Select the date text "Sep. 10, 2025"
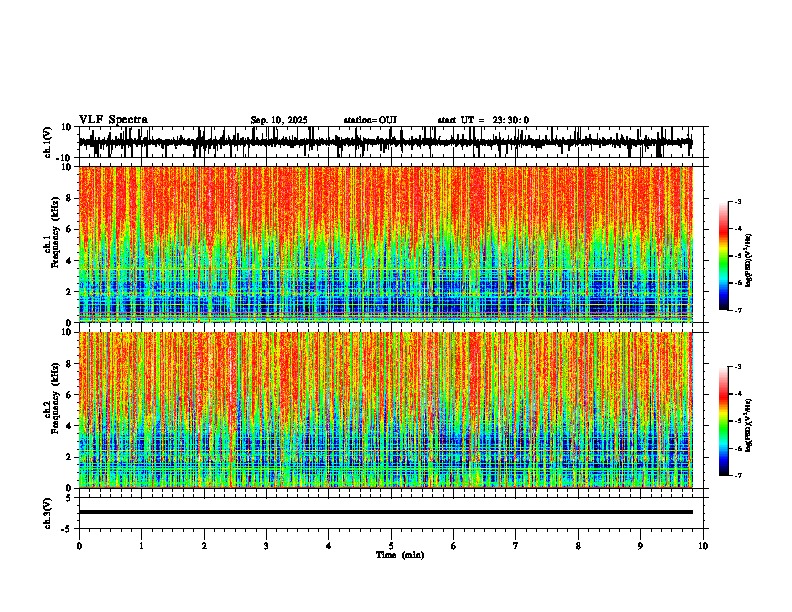This screenshot has height=612, width=792. pyautogui.click(x=279, y=120)
